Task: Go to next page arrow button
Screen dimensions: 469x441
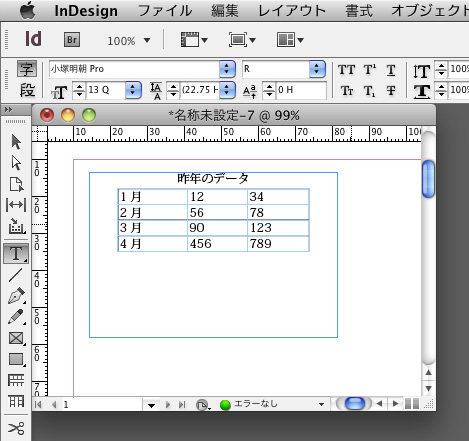Action: (168, 405)
